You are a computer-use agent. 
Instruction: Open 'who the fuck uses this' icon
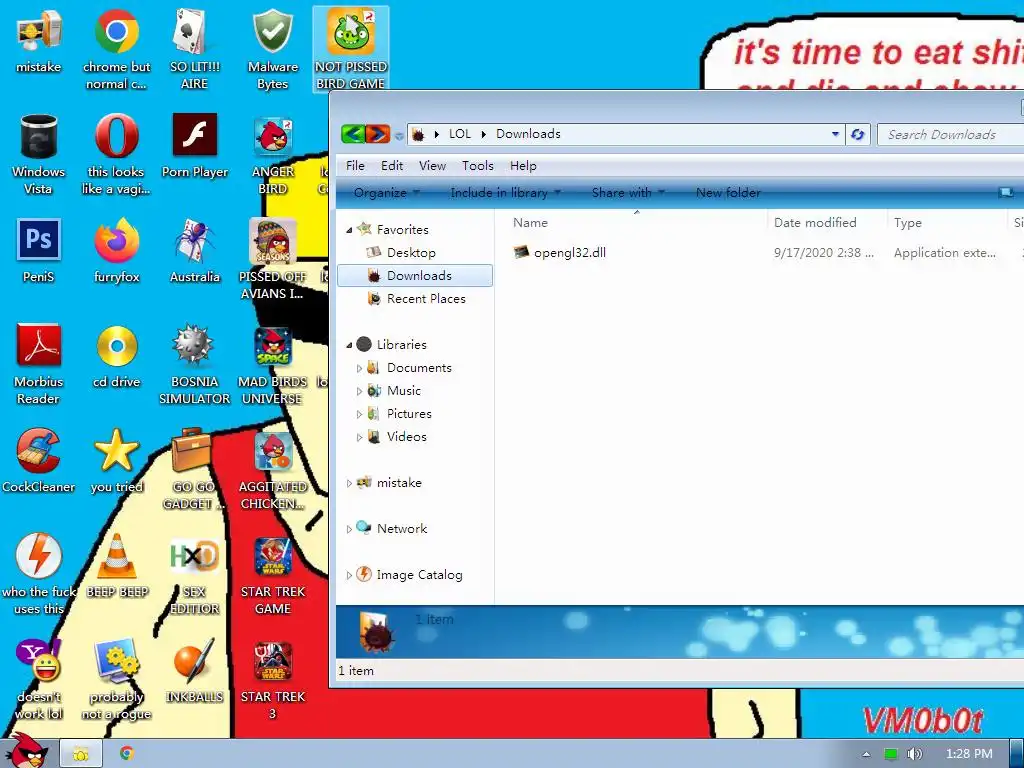click(39, 573)
